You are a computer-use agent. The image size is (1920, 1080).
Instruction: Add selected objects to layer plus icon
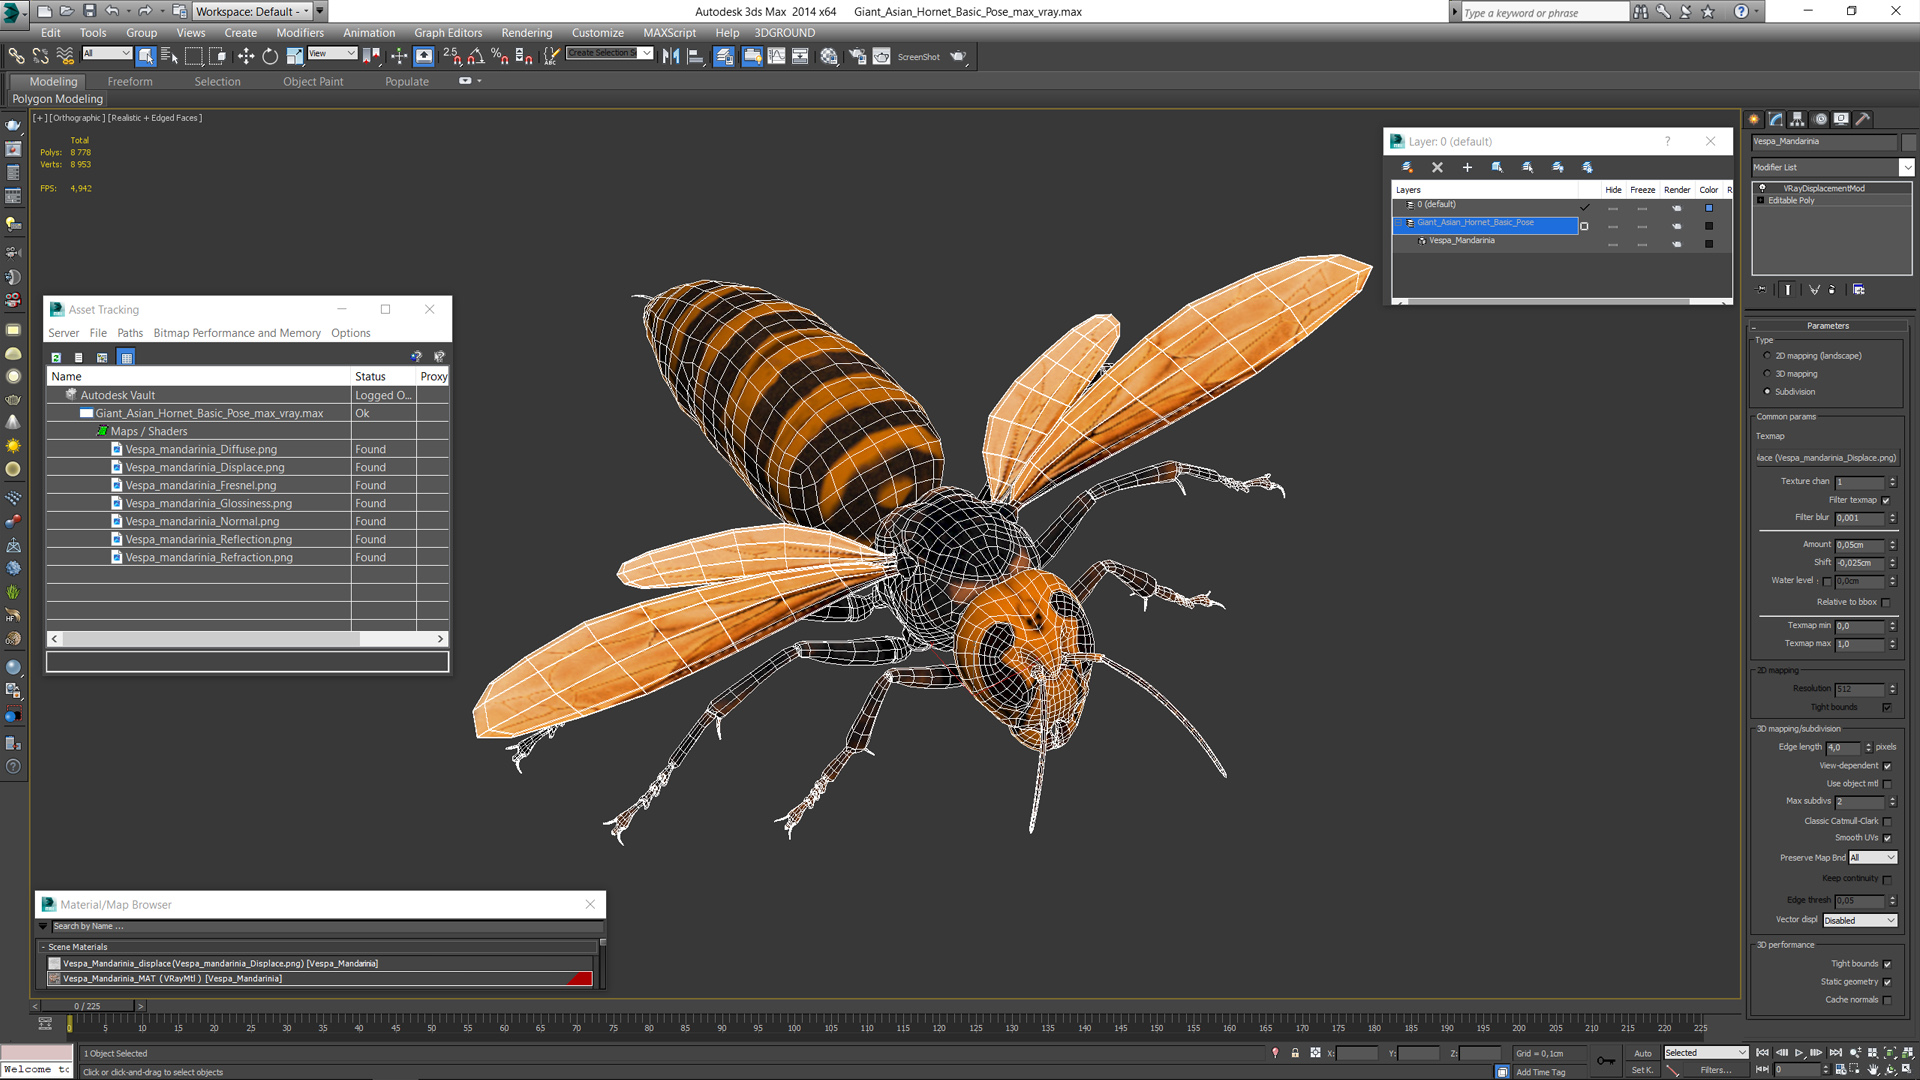(x=1467, y=167)
